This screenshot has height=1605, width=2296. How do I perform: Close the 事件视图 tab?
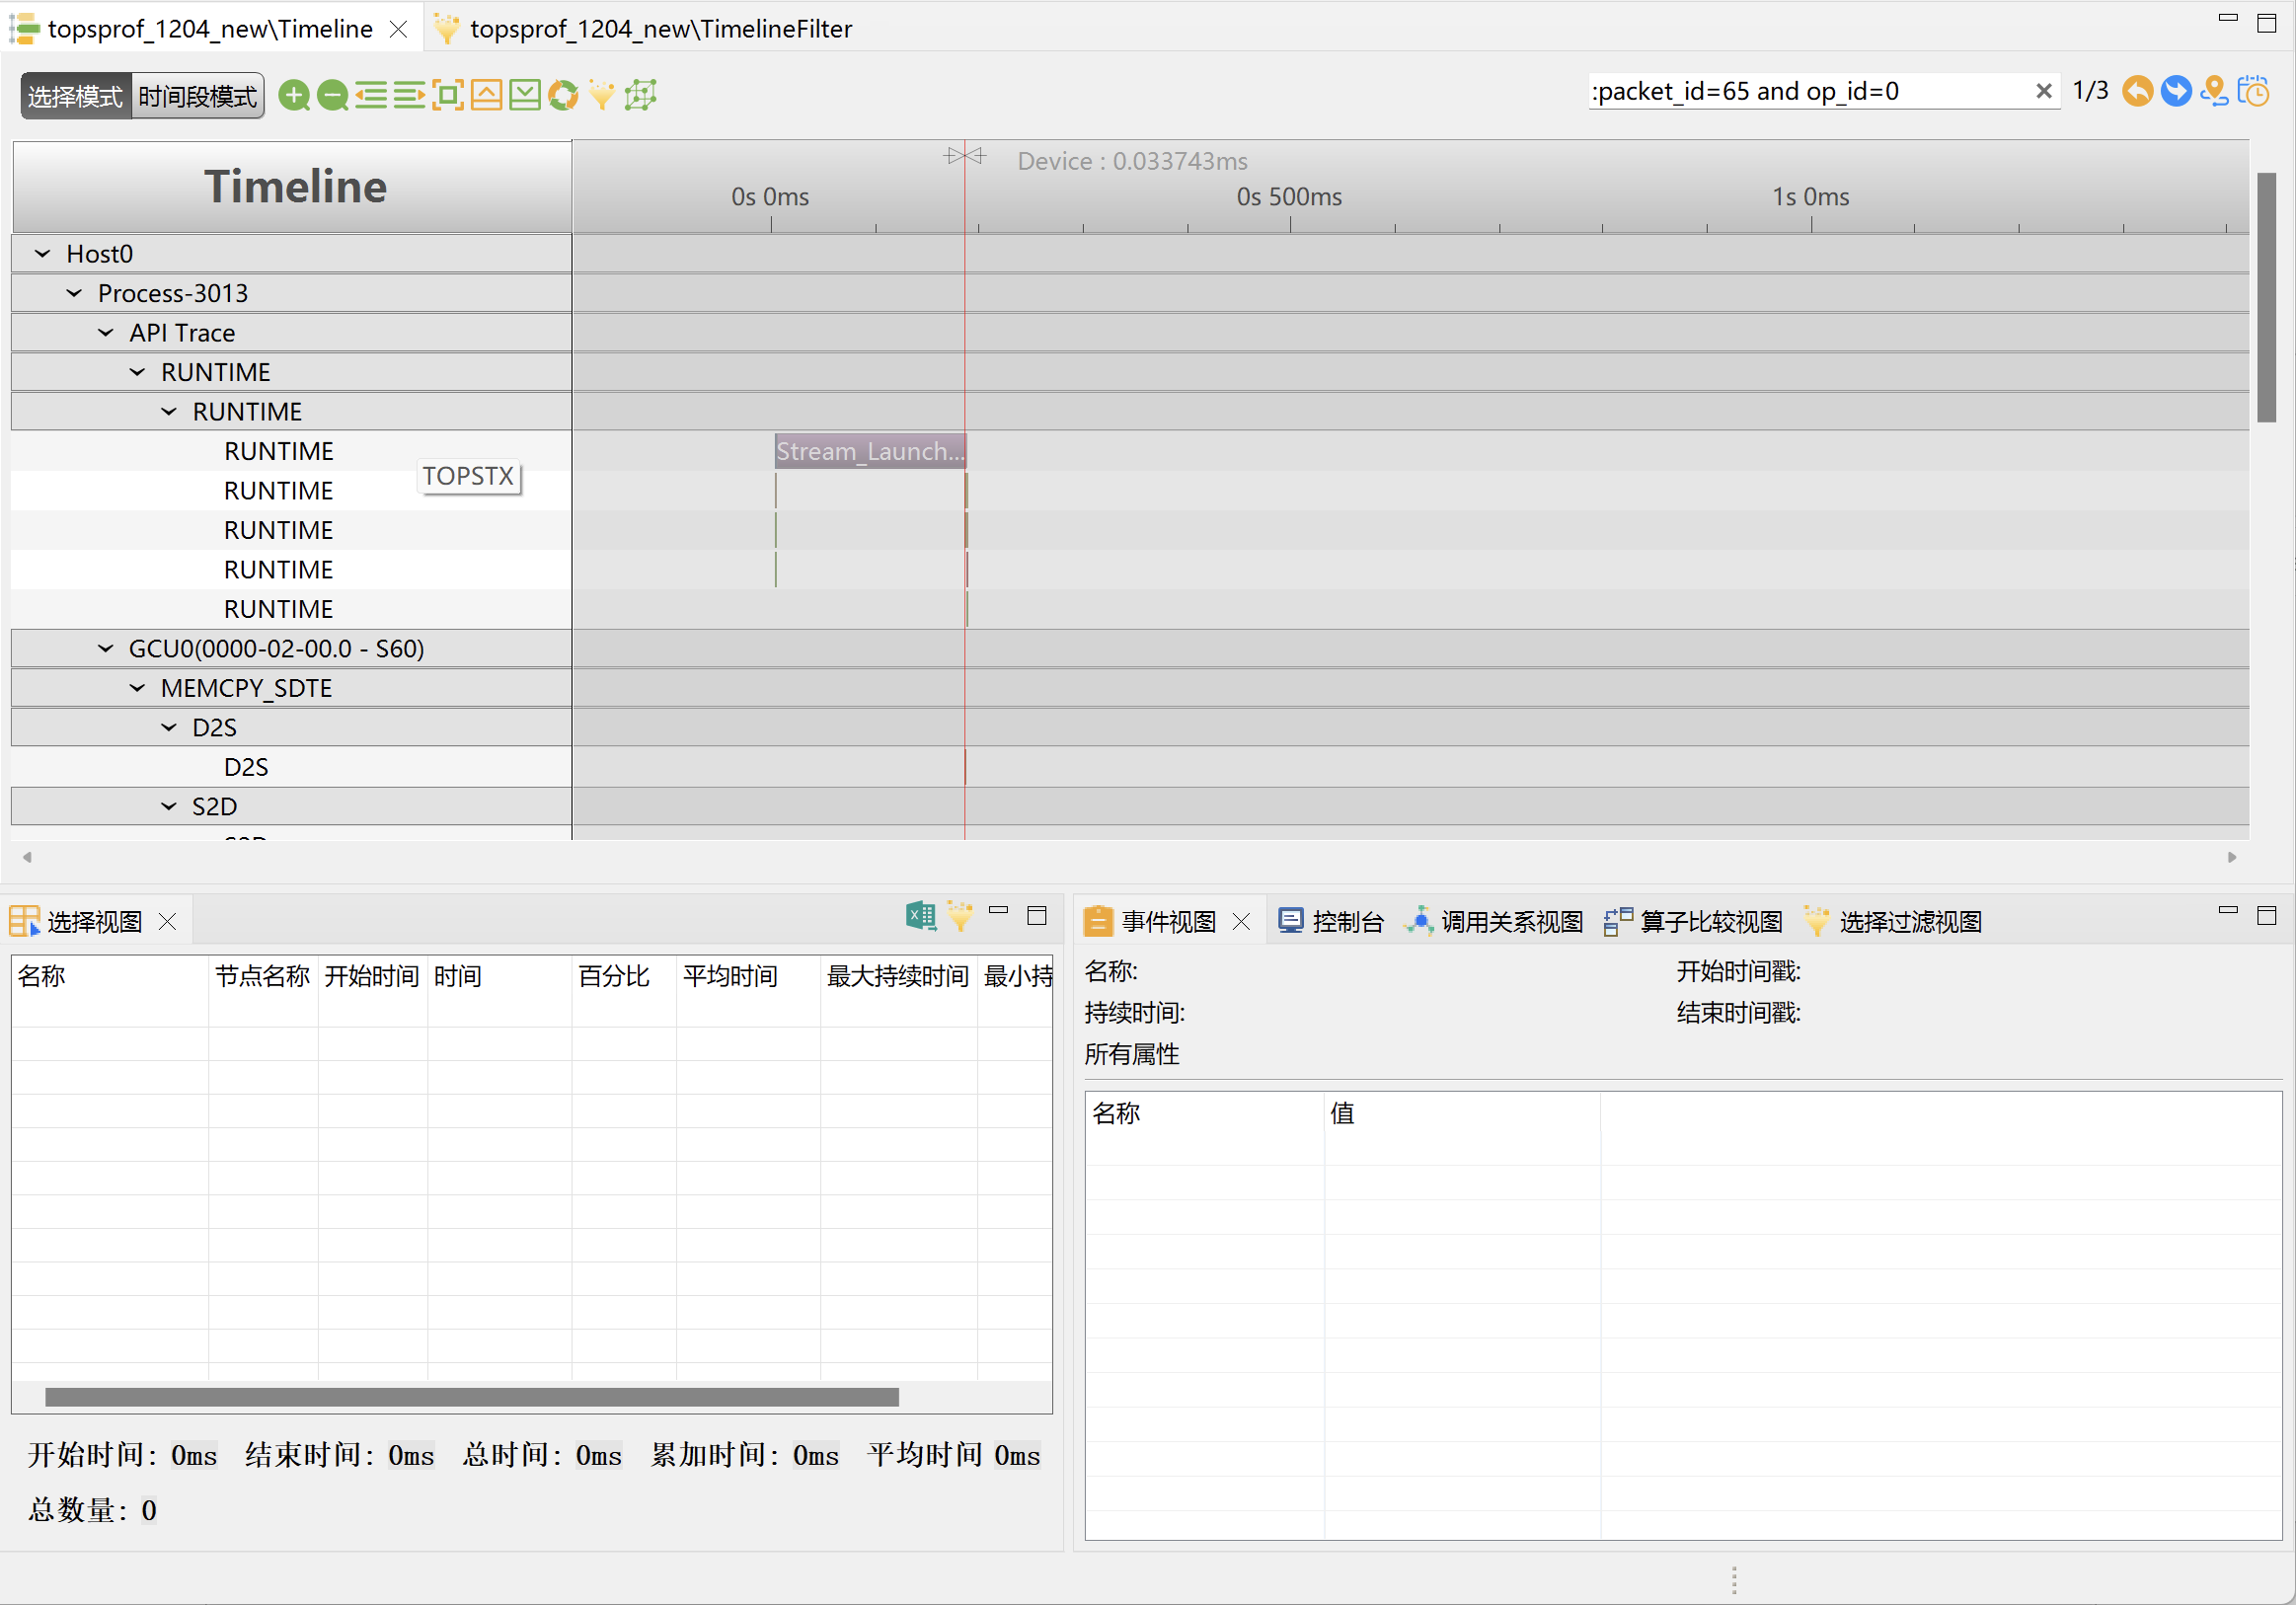click(1242, 922)
